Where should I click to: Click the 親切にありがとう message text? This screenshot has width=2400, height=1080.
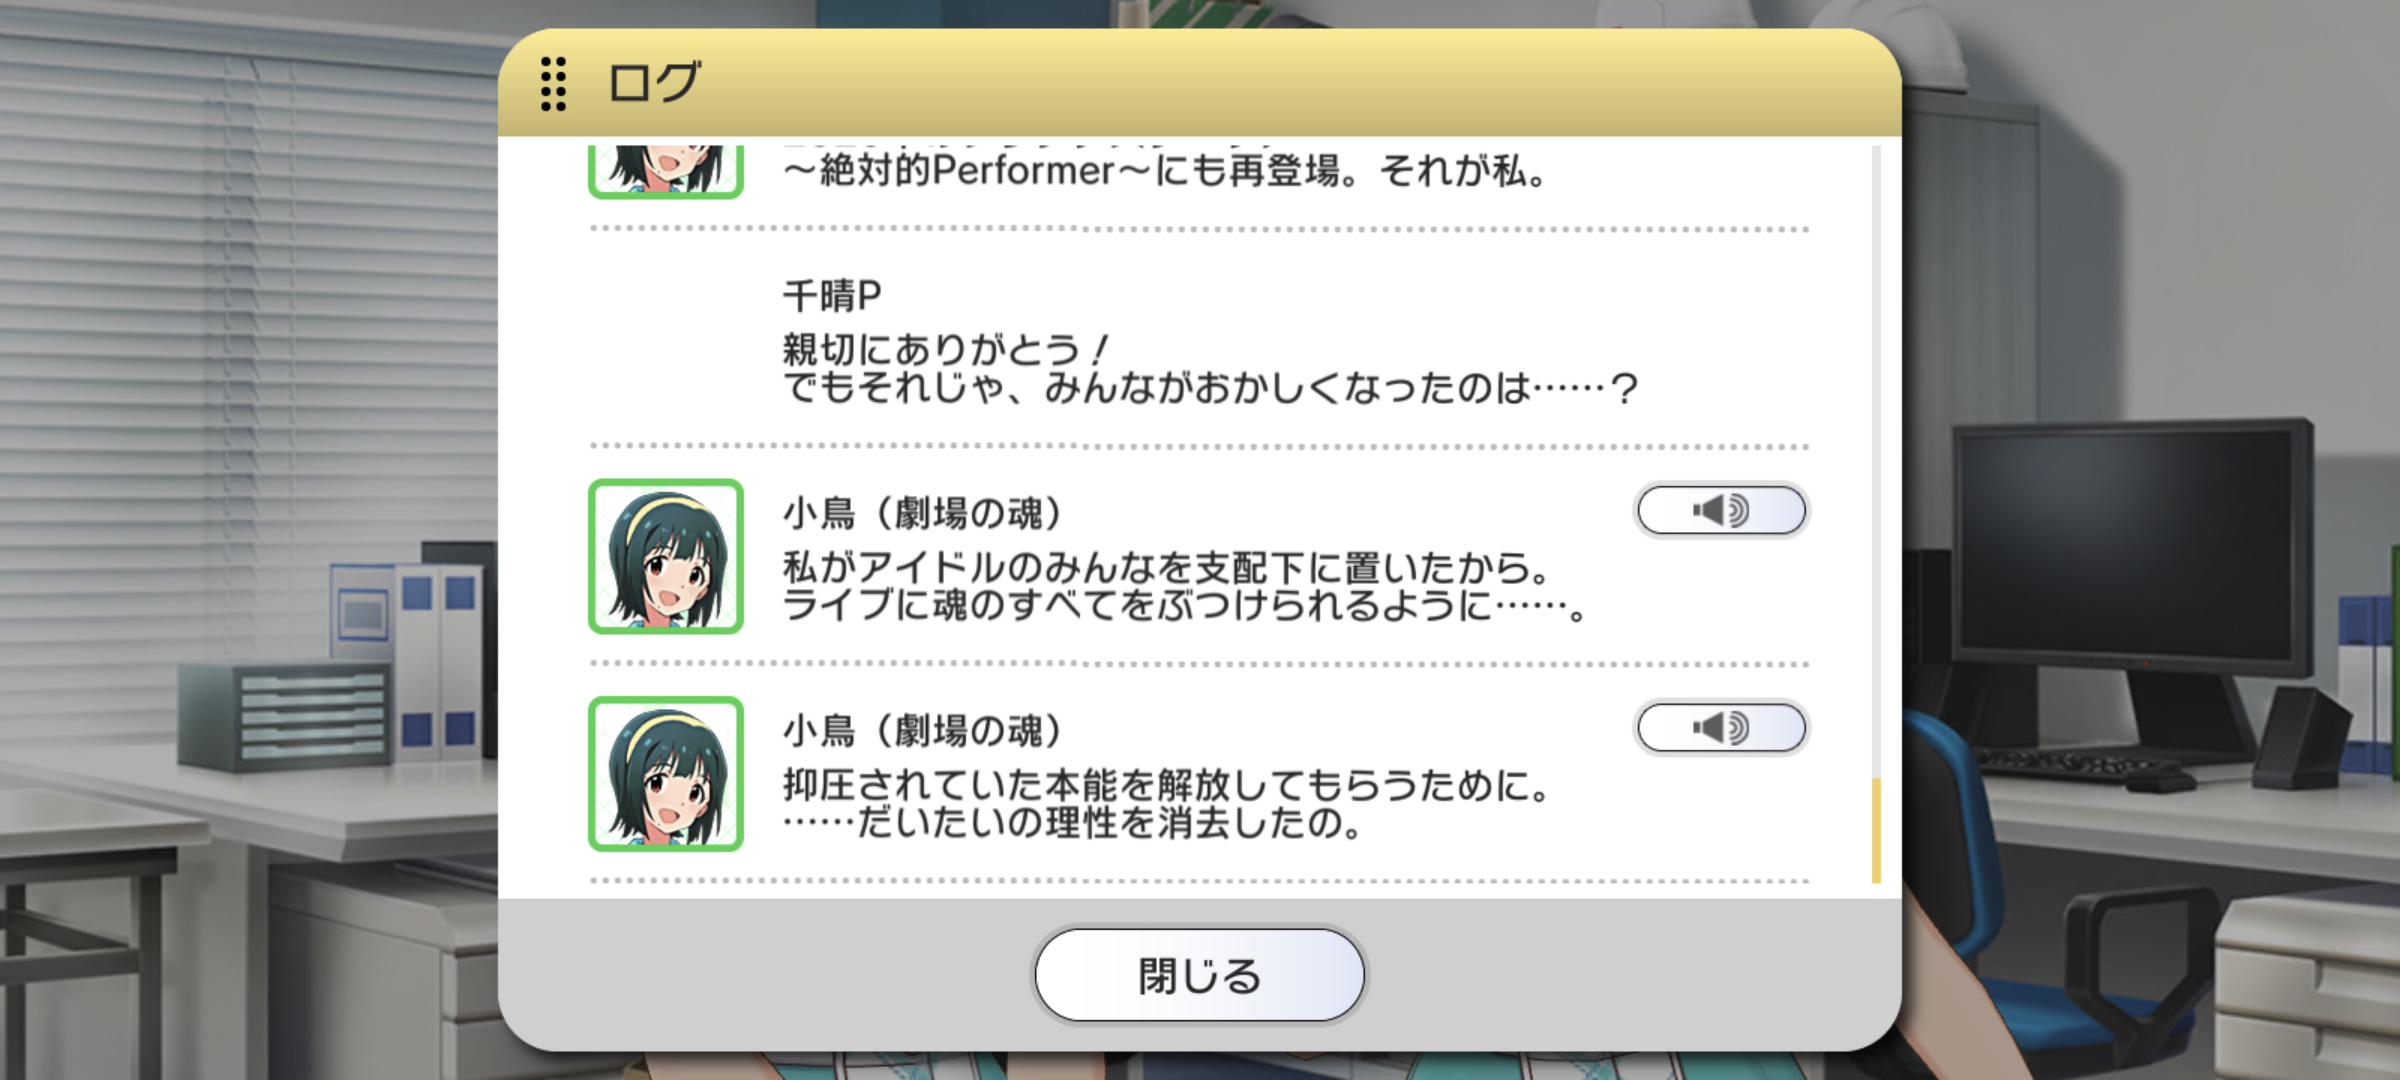[1210, 369]
